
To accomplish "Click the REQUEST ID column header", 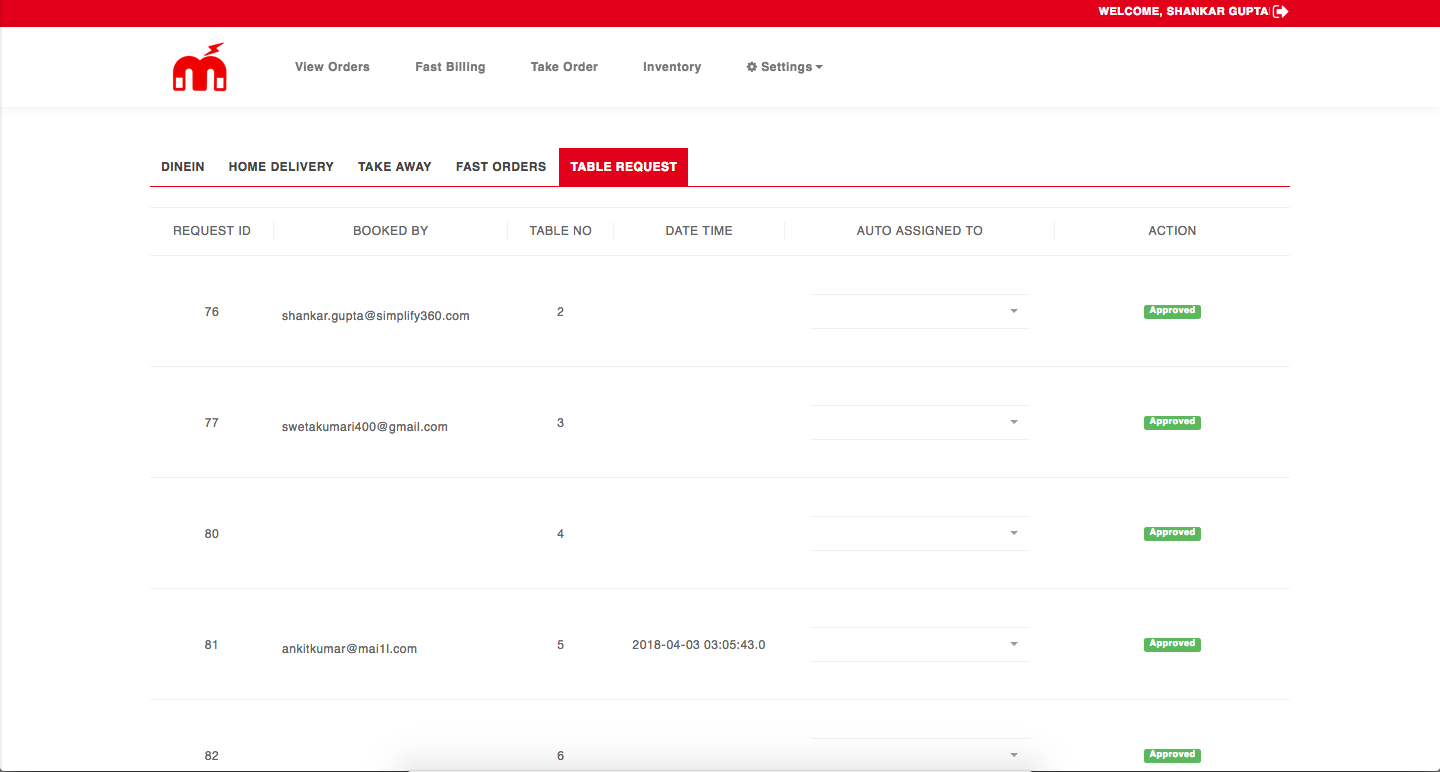I will (x=212, y=231).
